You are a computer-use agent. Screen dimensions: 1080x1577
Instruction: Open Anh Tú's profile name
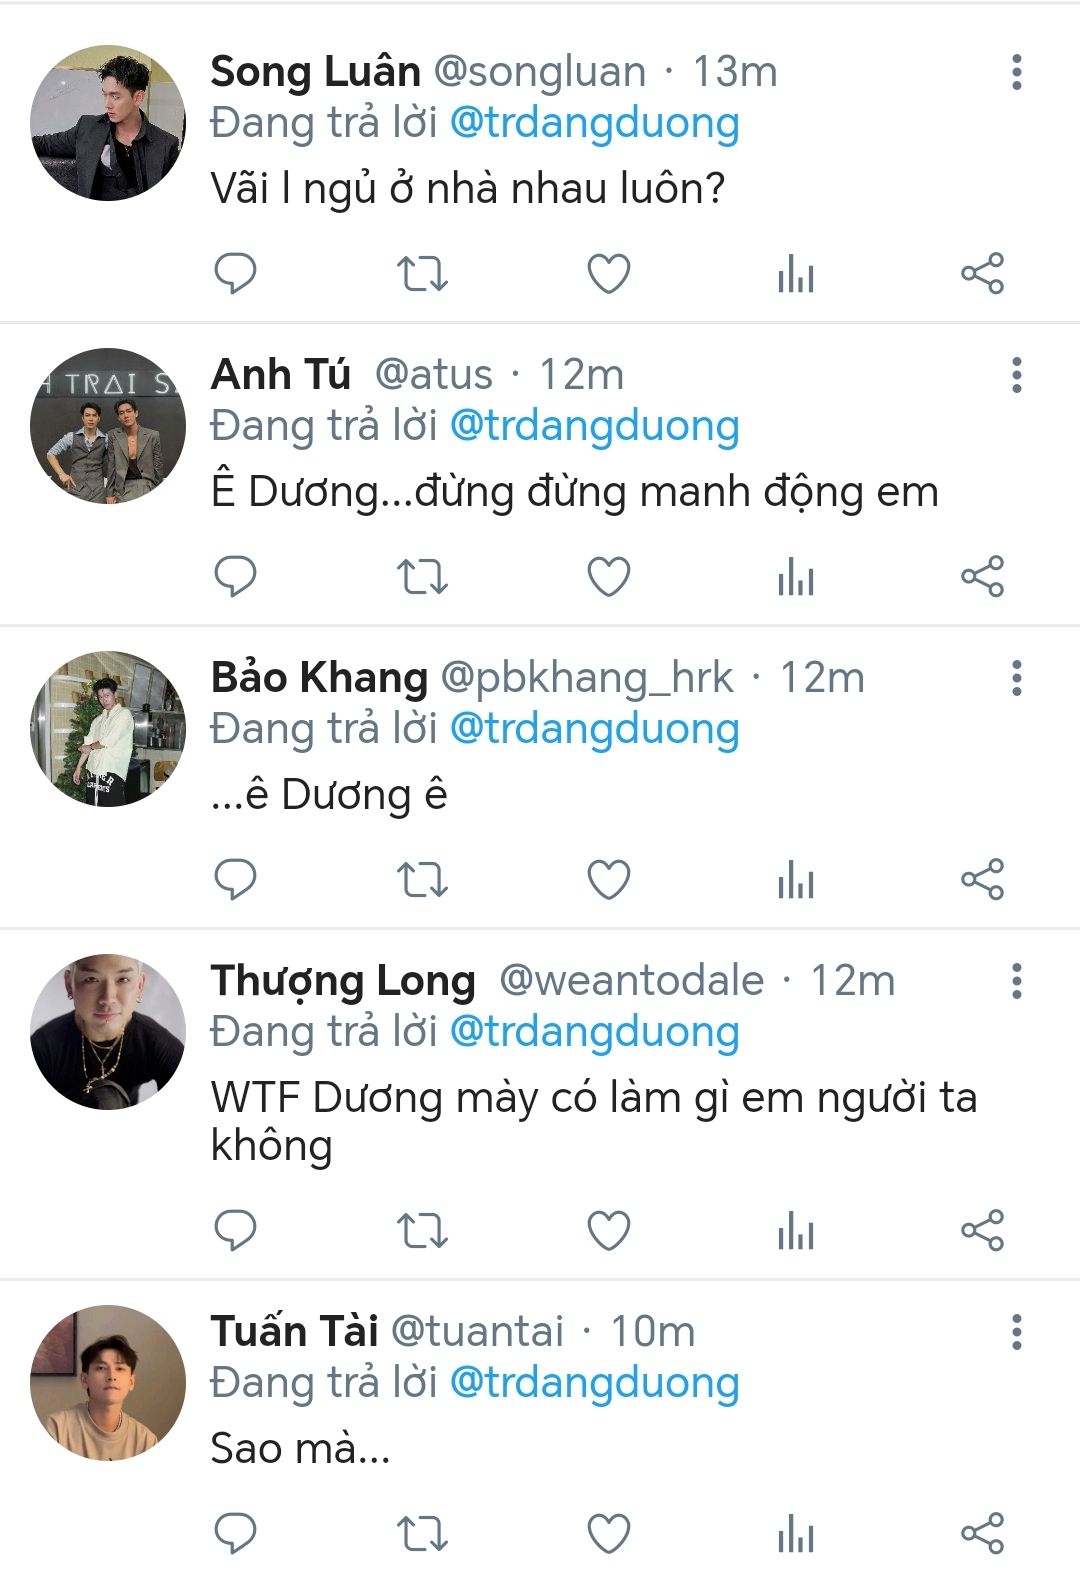point(281,375)
